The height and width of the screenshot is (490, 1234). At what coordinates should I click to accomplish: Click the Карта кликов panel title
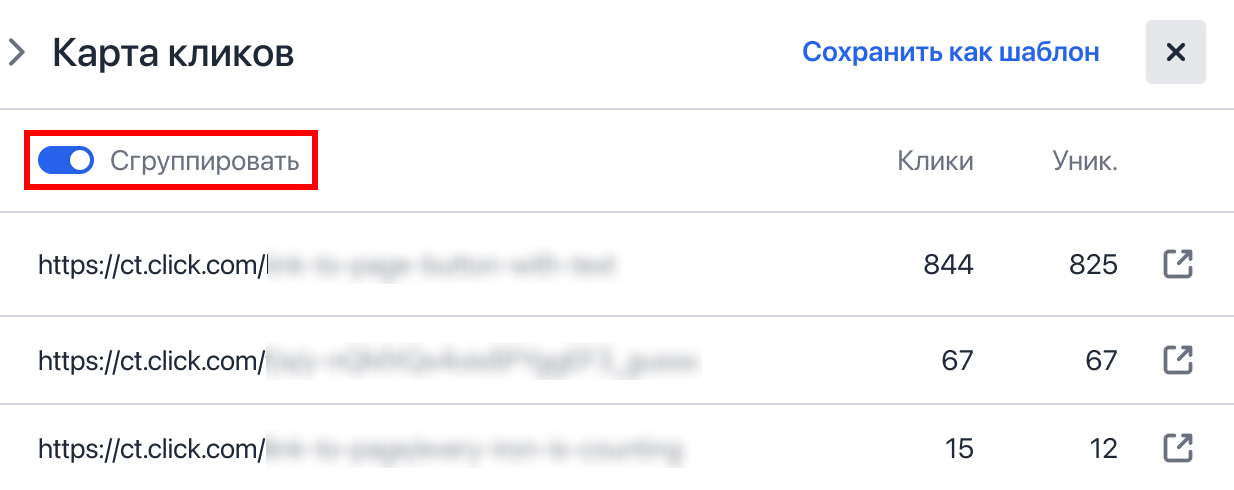click(173, 53)
